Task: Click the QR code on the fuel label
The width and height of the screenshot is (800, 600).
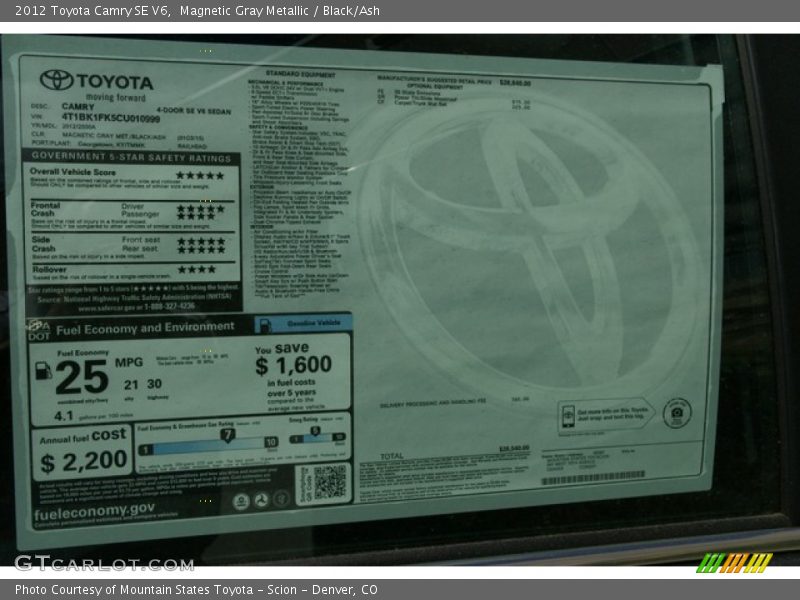Action: pos(330,482)
